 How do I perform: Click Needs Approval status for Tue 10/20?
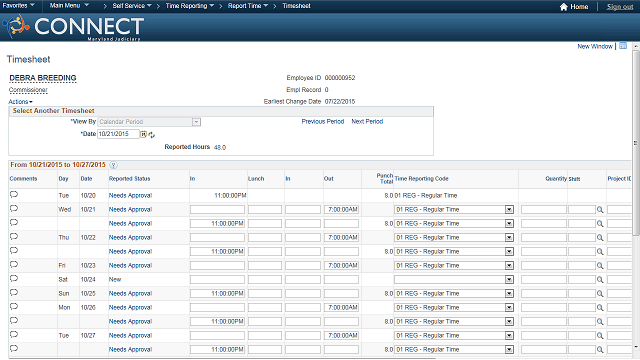coord(130,196)
